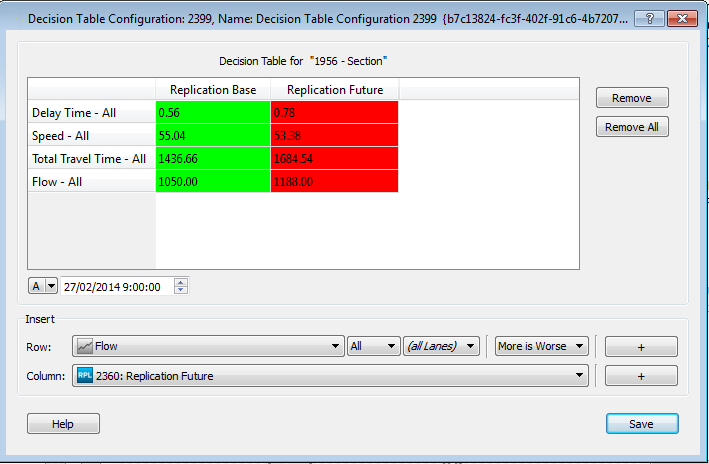Image resolution: width=709 pixels, height=464 pixels.
Task: Select the 'Delay Time - All' row header
Action: click(x=91, y=113)
